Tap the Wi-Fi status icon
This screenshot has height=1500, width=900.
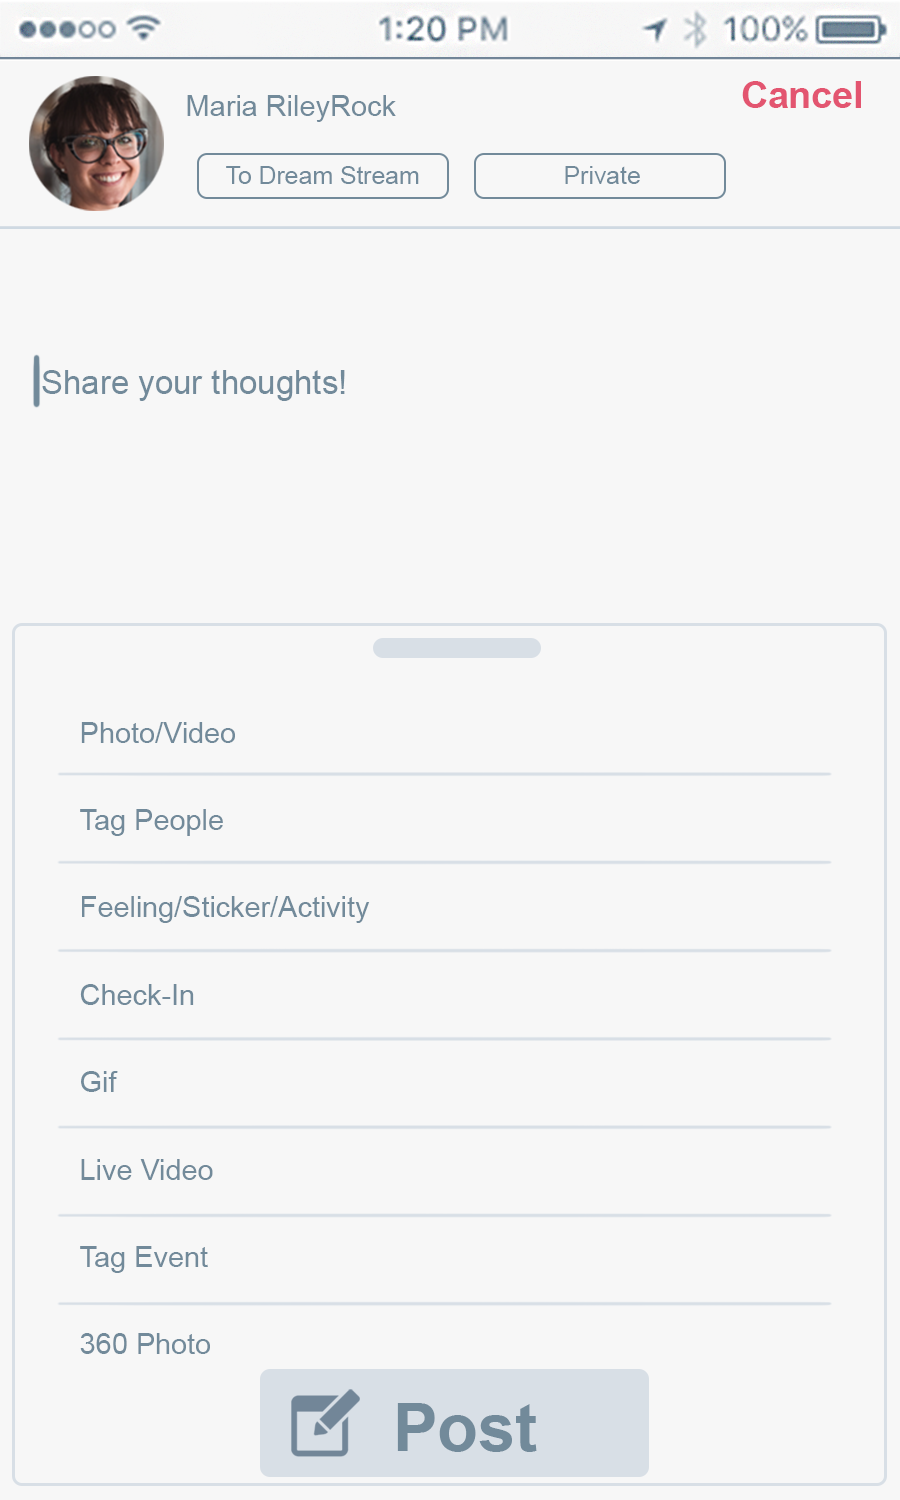pyautogui.click(x=145, y=28)
